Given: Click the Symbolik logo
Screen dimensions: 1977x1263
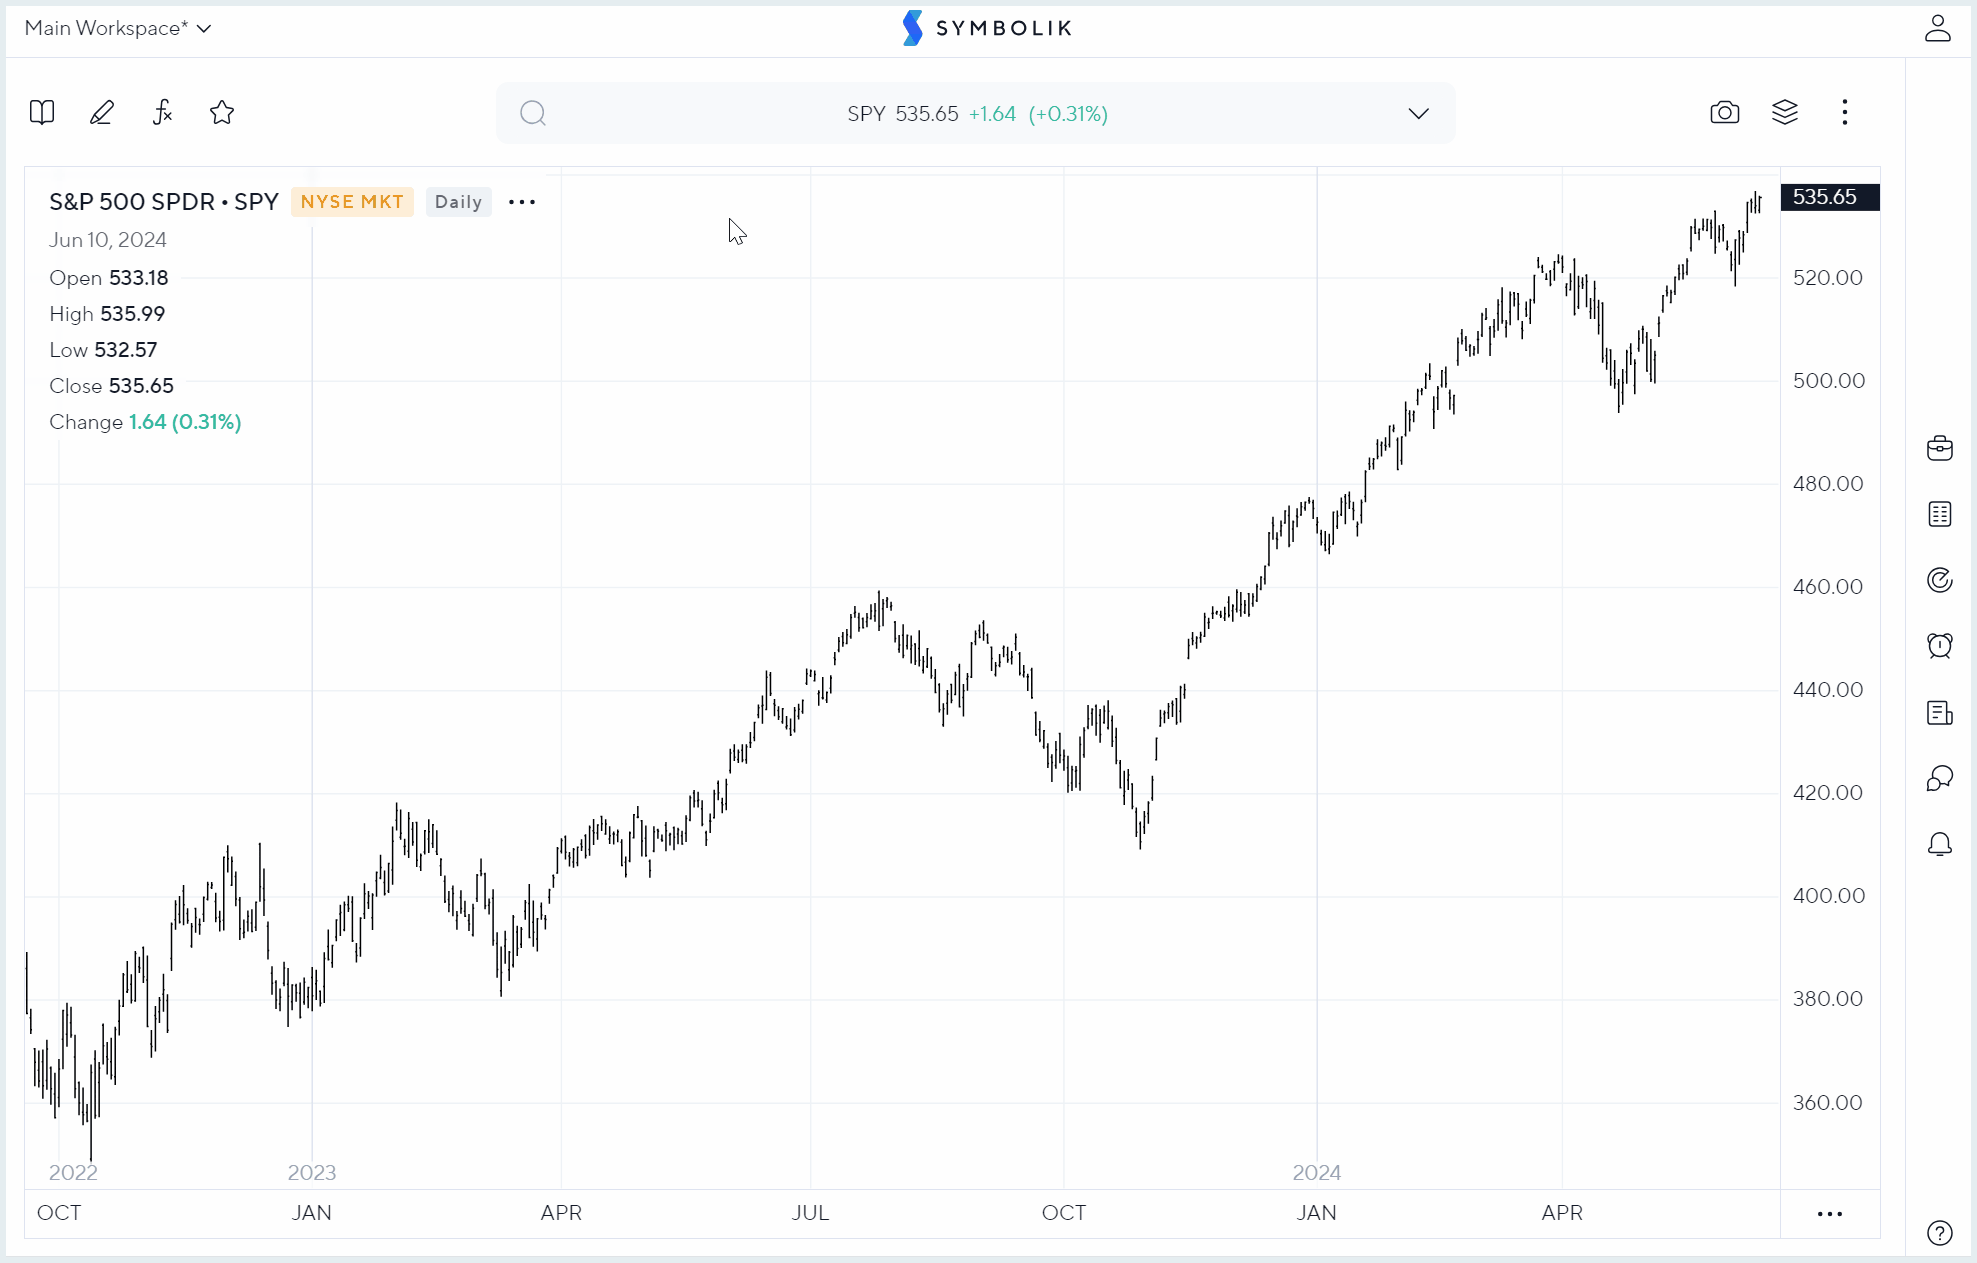Looking at the screenshot, I should 987,28.
